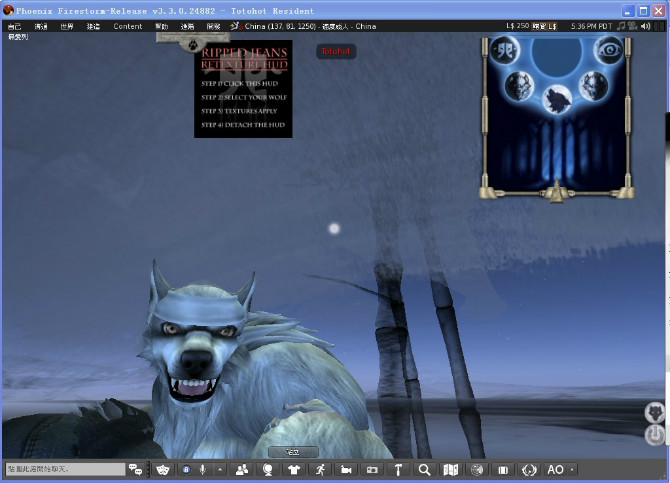Open the Content menu

127,27
